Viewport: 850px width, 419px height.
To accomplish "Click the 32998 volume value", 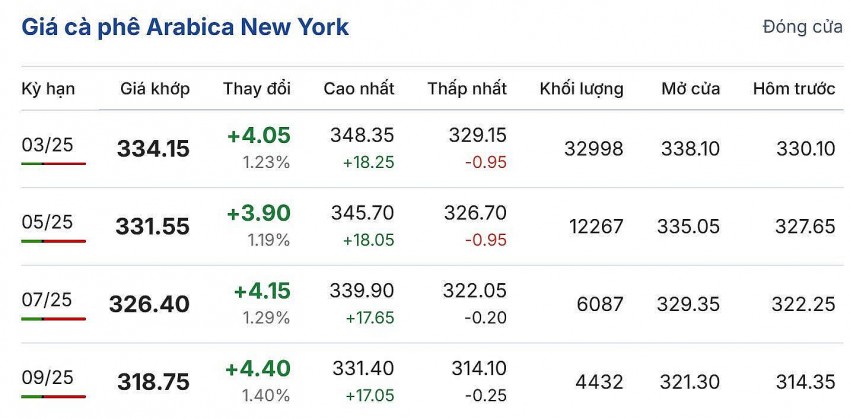I will click(593, 149).
